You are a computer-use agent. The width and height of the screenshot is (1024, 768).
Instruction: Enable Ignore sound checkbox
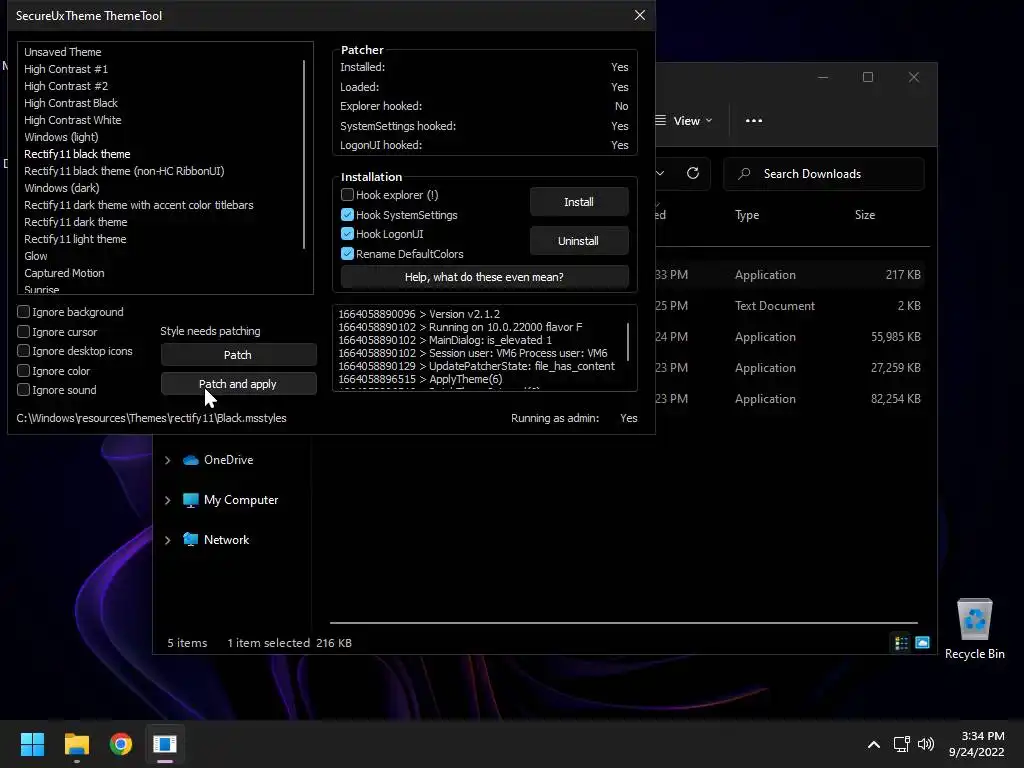[24, 390]
